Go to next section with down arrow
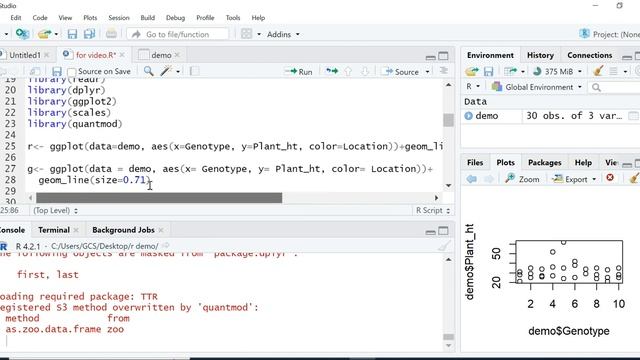 tap(365, 71)
